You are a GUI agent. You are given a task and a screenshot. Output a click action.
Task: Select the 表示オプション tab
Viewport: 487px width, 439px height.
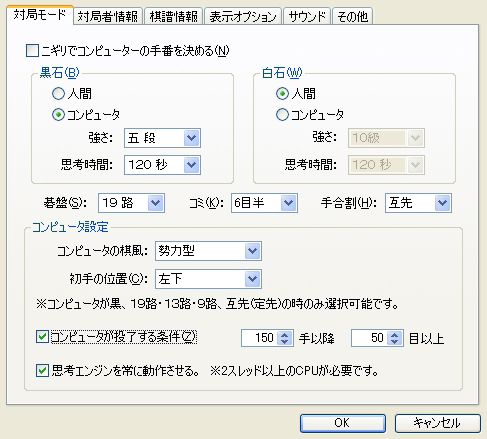243,16
